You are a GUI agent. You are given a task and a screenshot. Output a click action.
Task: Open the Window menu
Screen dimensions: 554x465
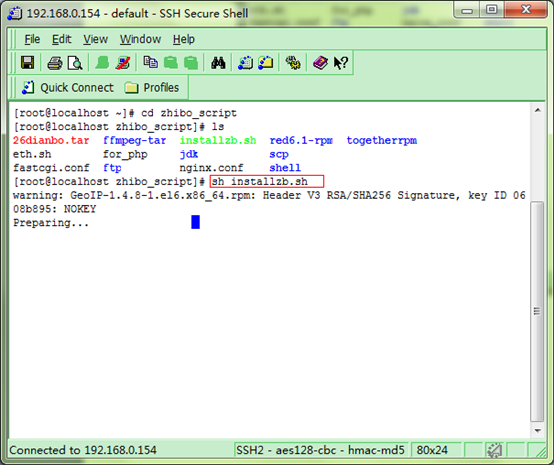[140, 39]
